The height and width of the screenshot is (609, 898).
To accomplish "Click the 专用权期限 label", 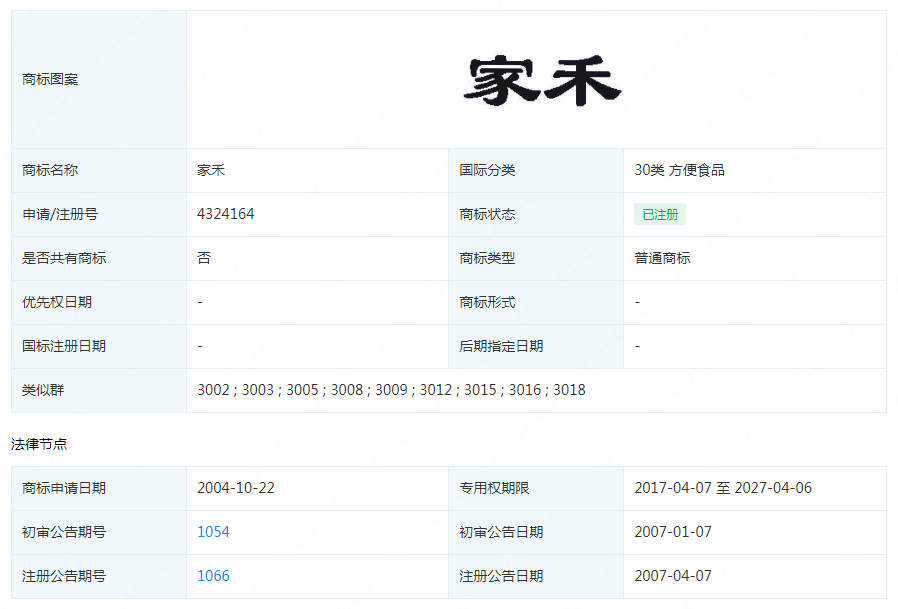I will (494, 488).
